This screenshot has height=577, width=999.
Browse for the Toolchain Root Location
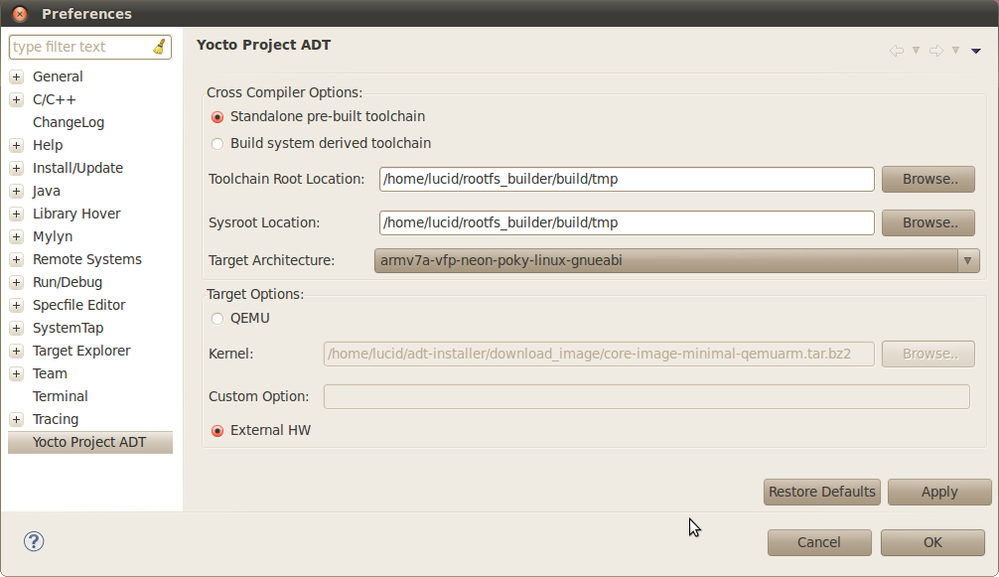click(x=927, y=179)
